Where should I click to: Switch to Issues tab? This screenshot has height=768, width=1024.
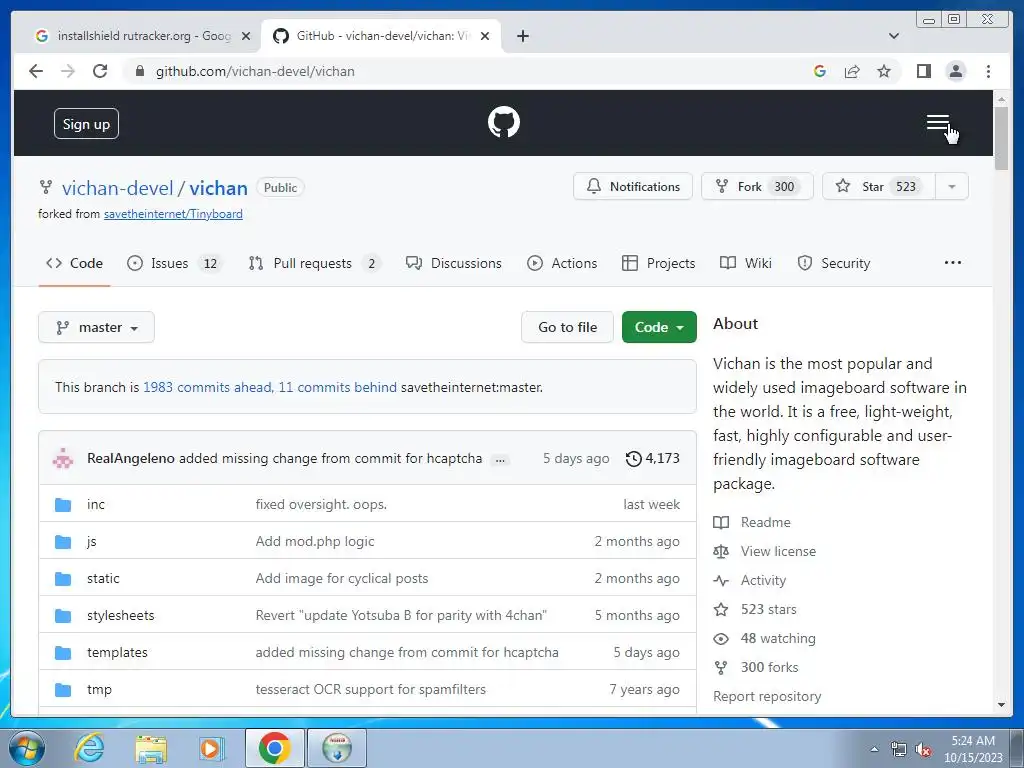pyautogui.click(x=174, y=263)
